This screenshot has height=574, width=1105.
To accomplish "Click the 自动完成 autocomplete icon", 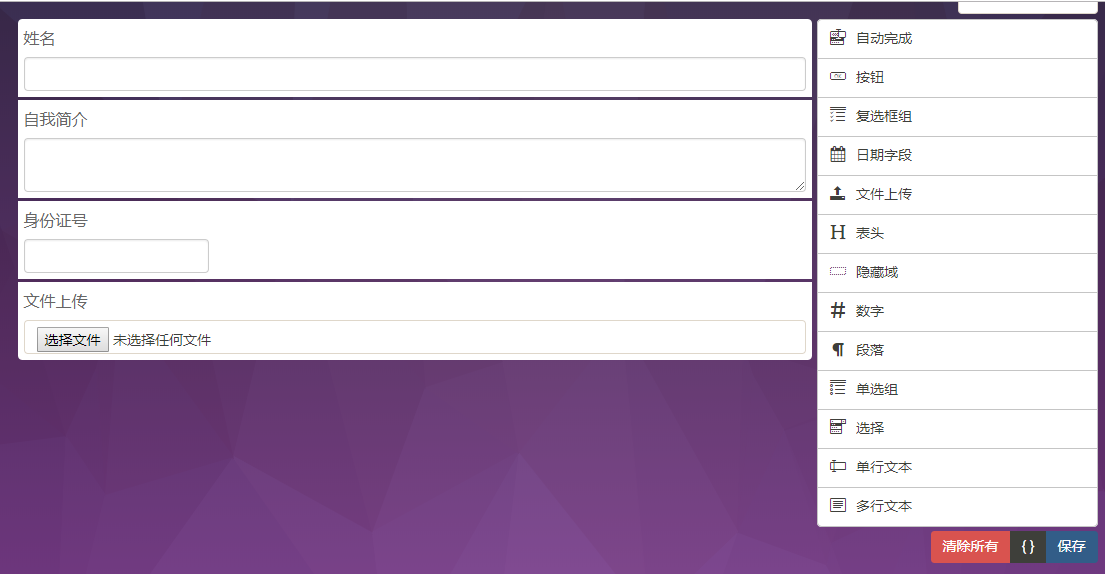I will [x=837, y=38].
